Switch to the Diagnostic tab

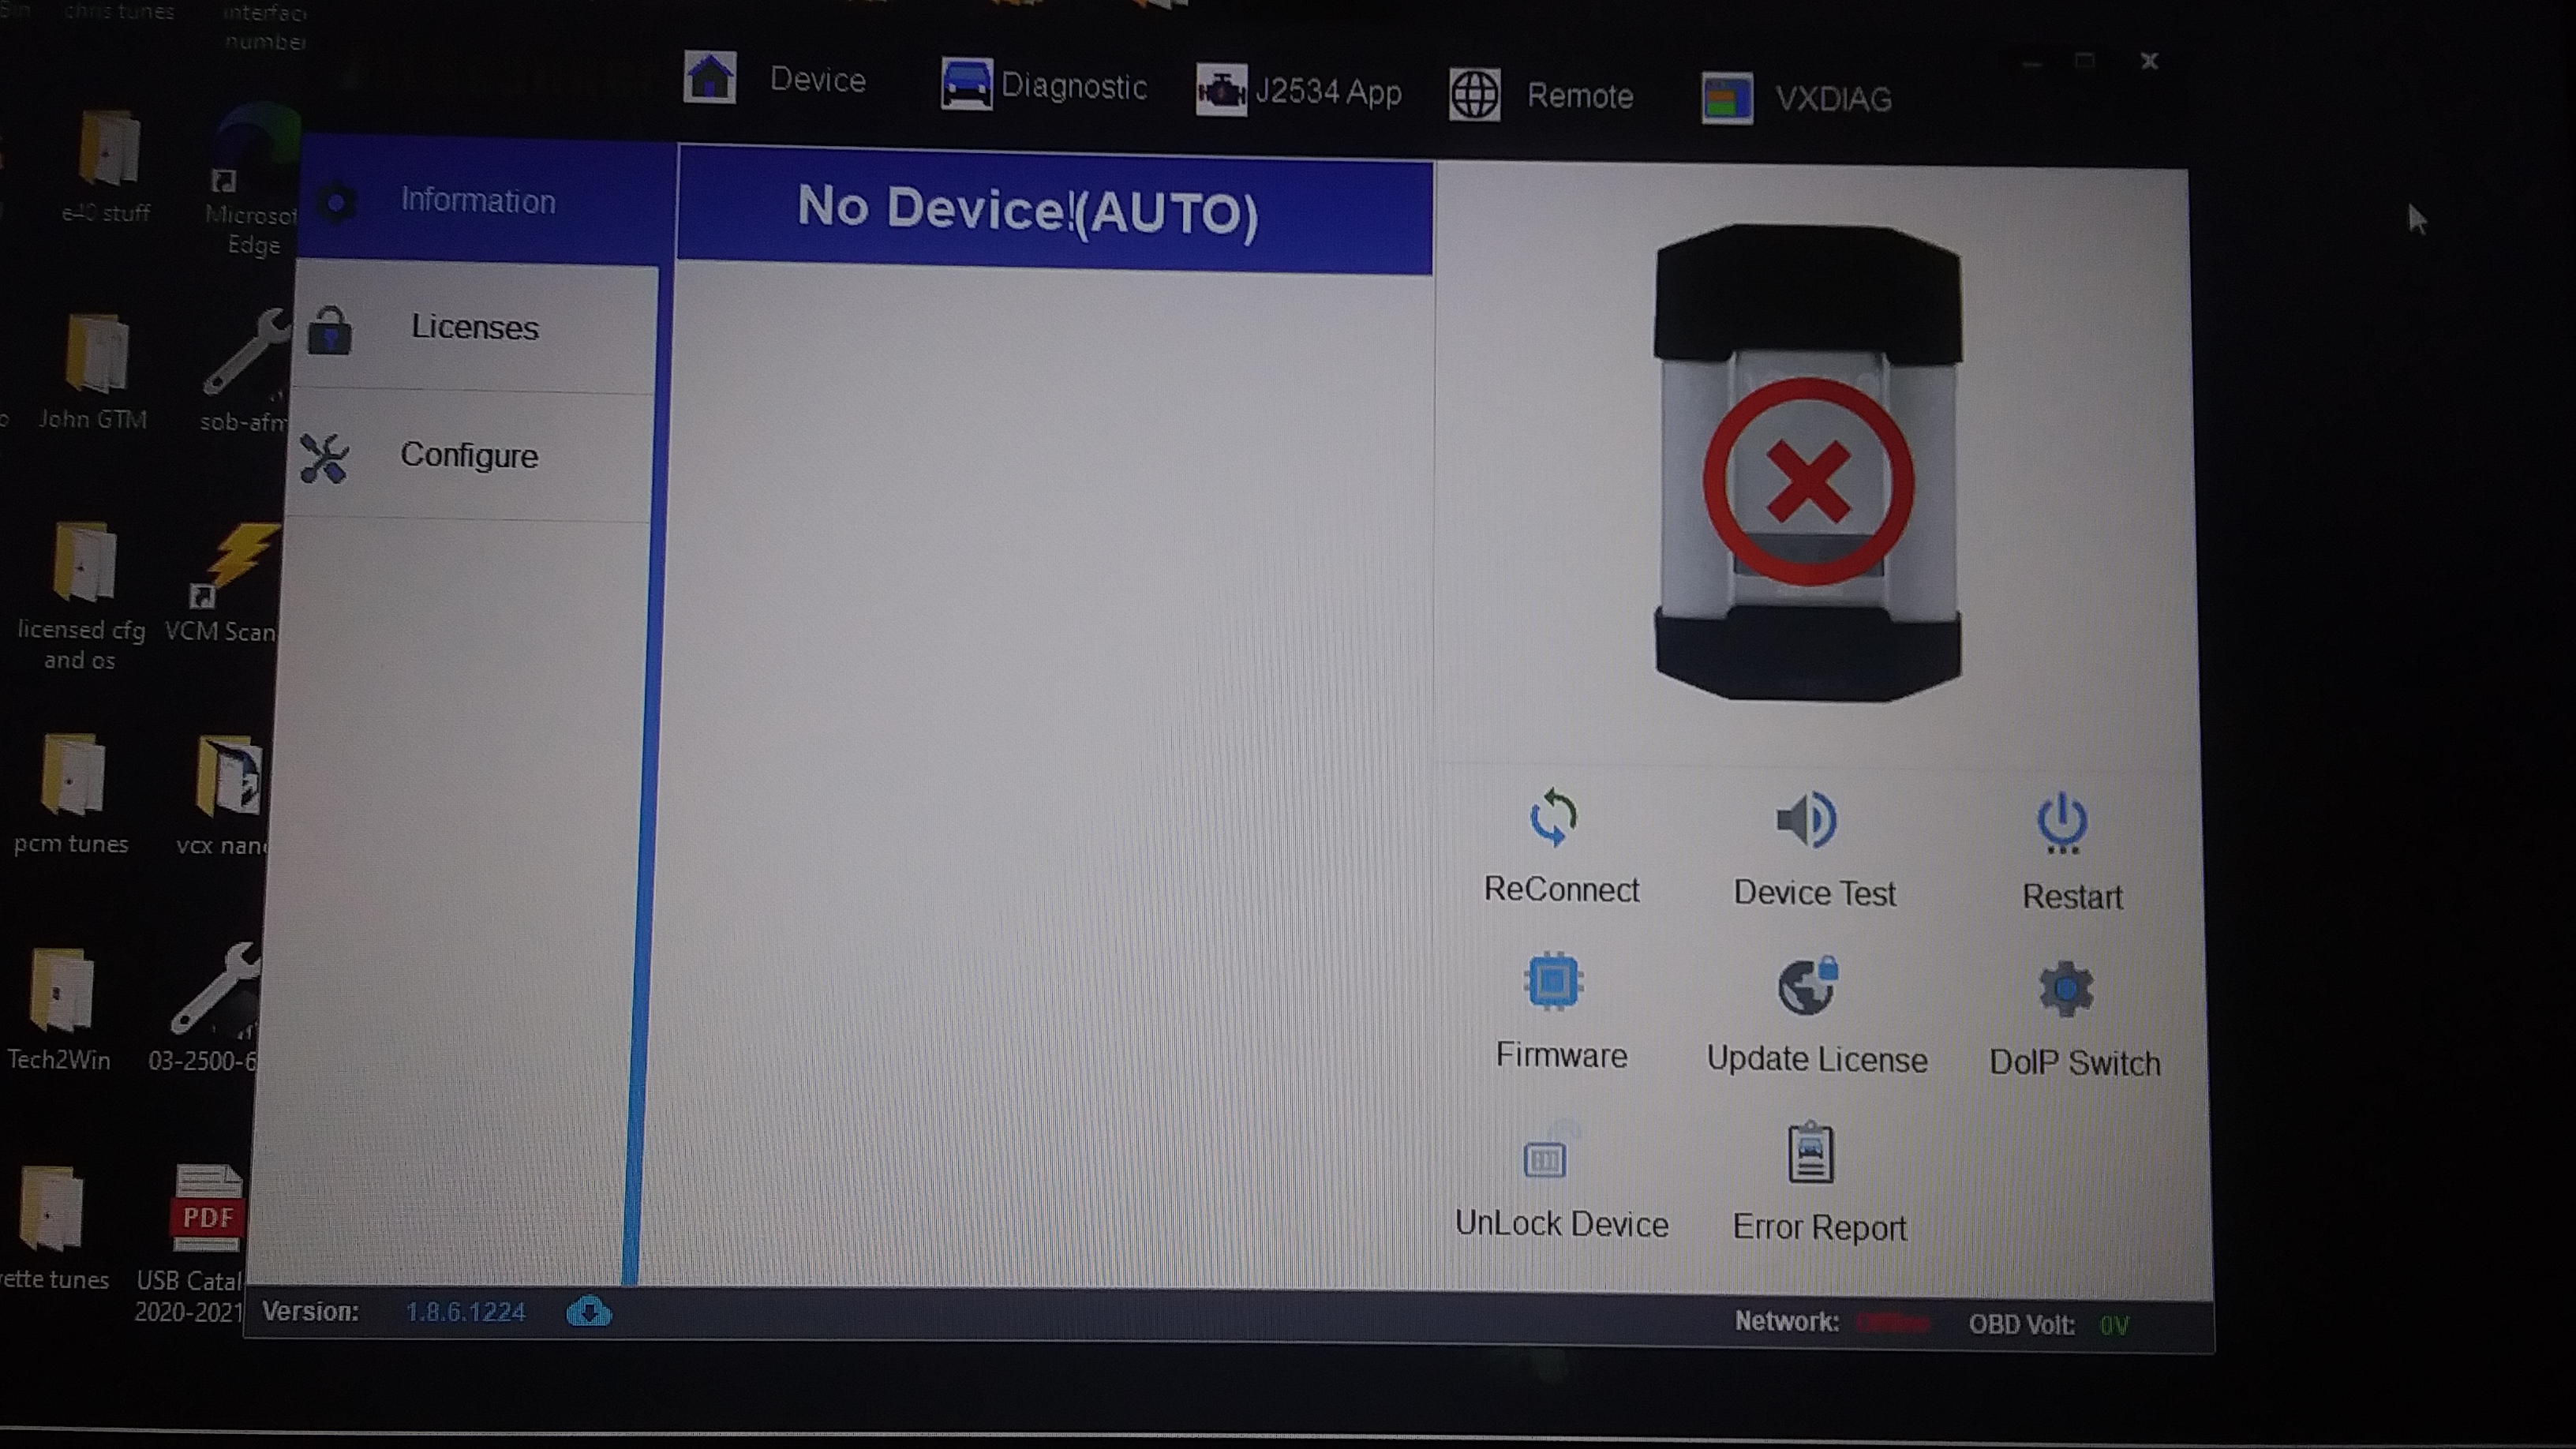click(x=1043, y=85)
